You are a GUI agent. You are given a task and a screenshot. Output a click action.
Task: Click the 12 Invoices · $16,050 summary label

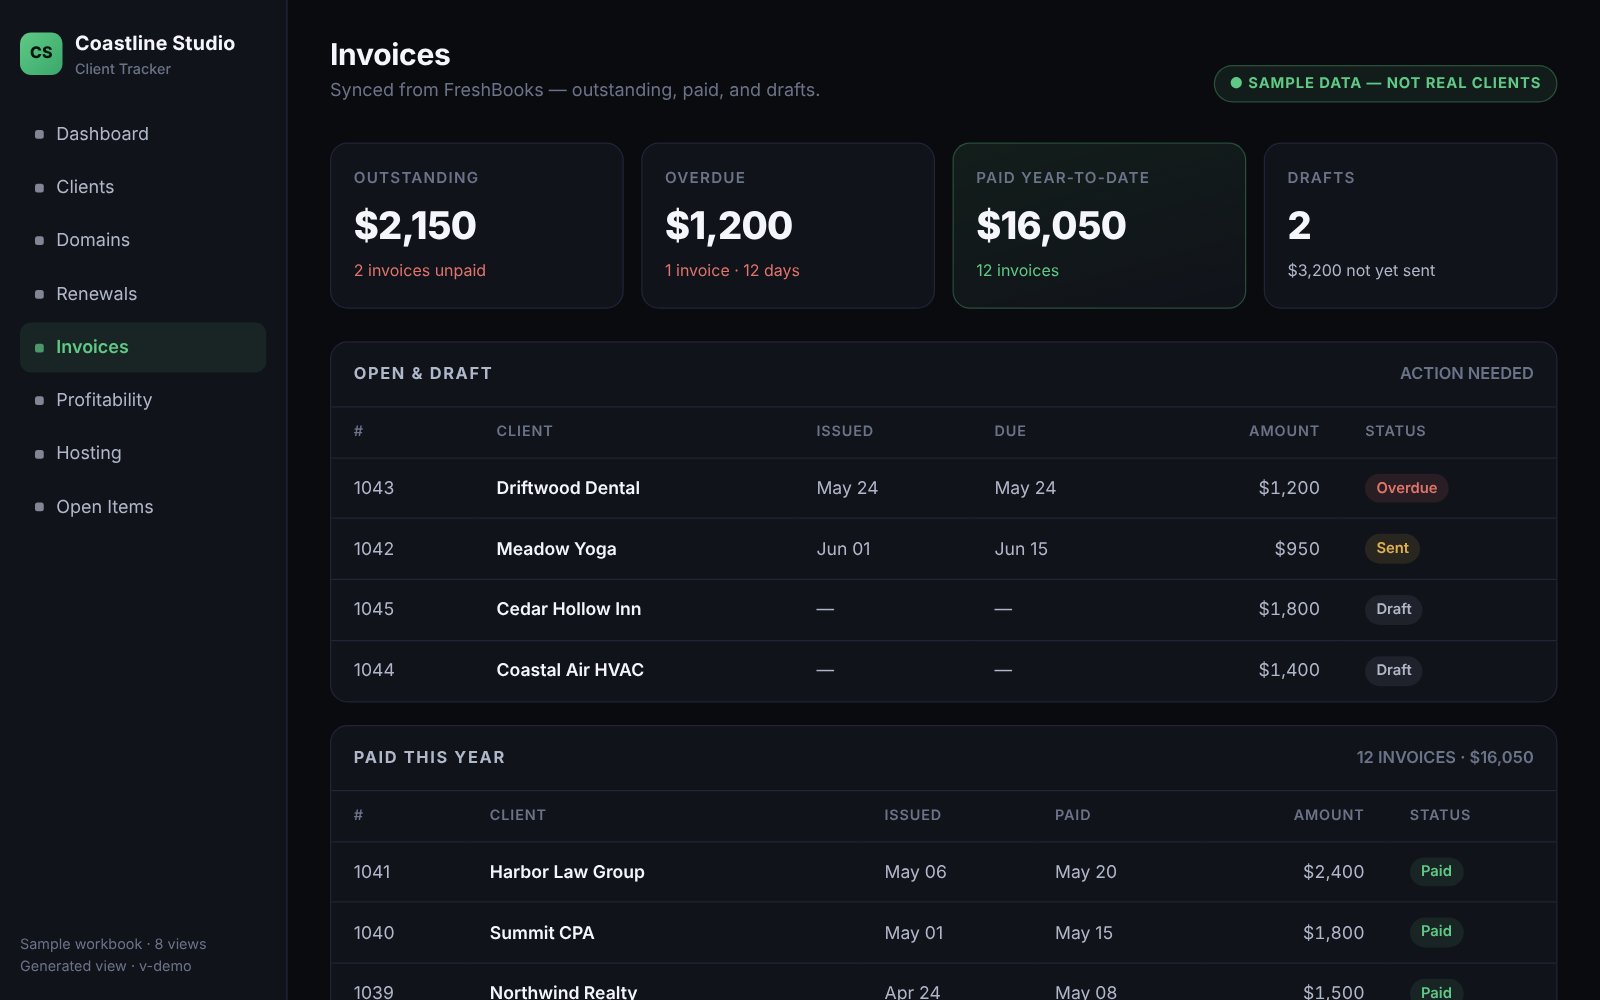click(x=1444, y=757)
